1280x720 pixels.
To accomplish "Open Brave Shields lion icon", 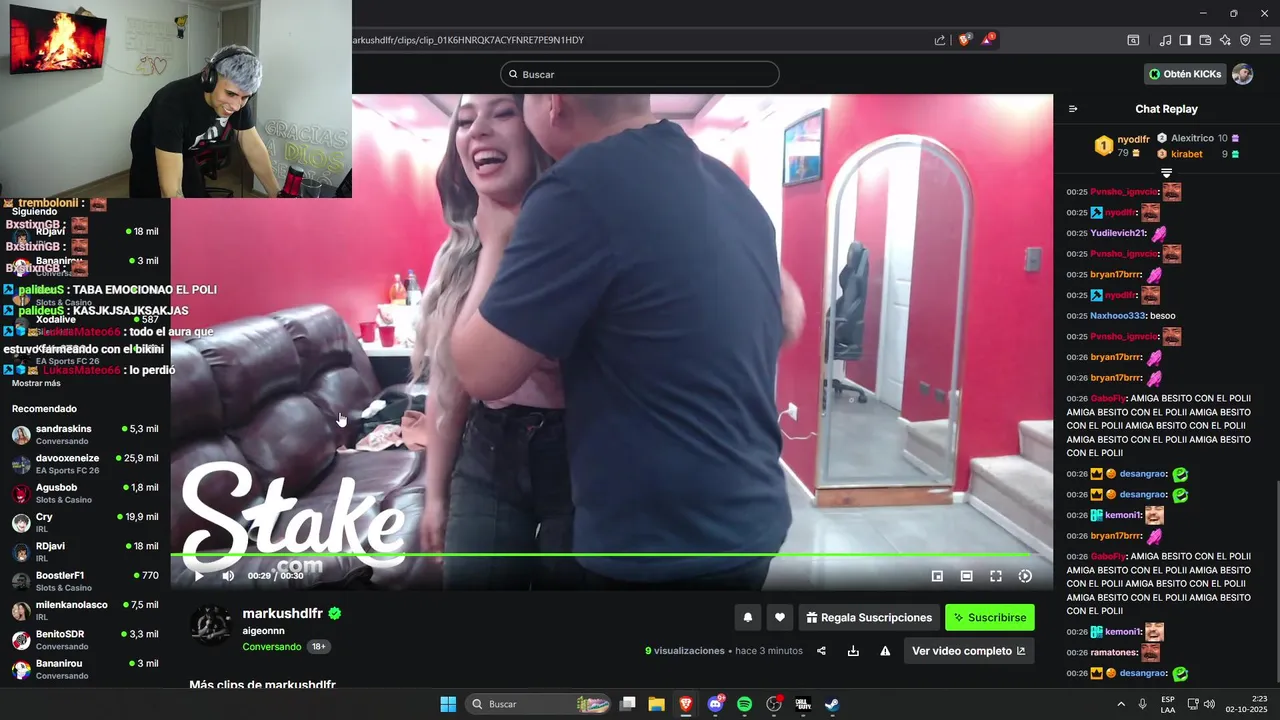I will point(965,40).
